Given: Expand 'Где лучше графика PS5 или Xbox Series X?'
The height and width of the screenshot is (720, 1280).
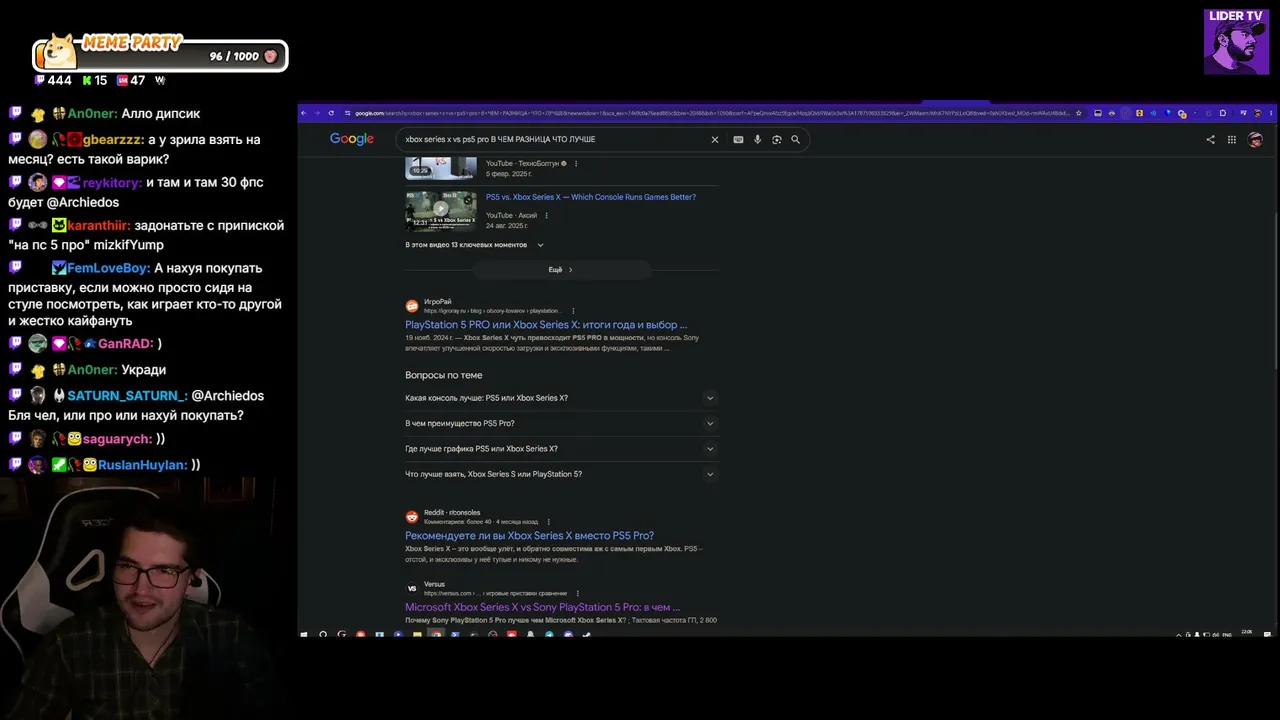Looking at the screenshot, I should (561, 449).
